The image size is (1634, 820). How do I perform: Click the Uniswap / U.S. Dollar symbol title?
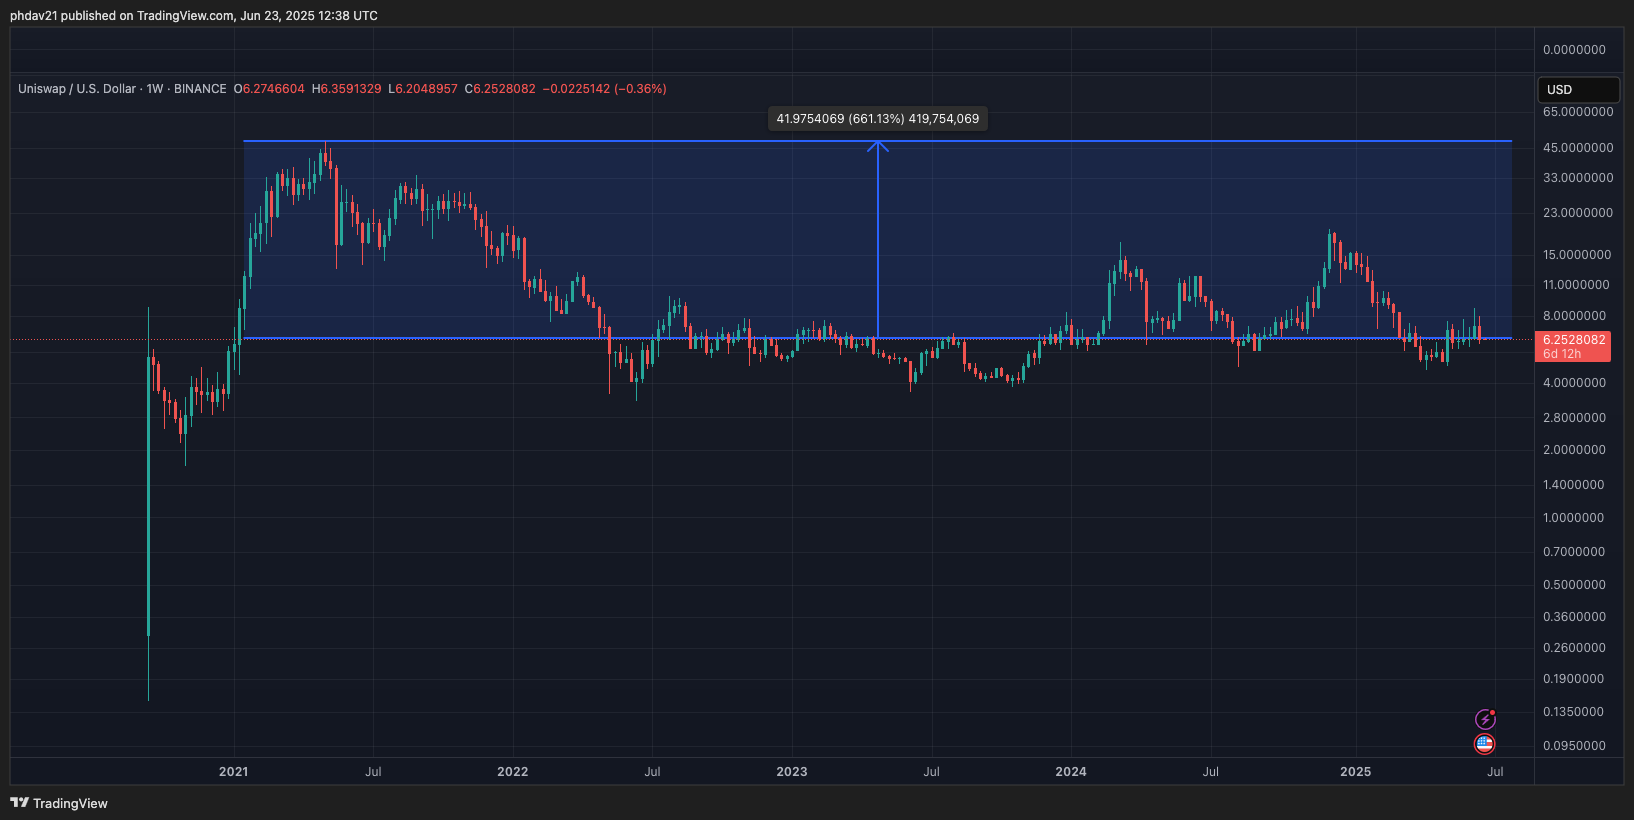point(77,89)
